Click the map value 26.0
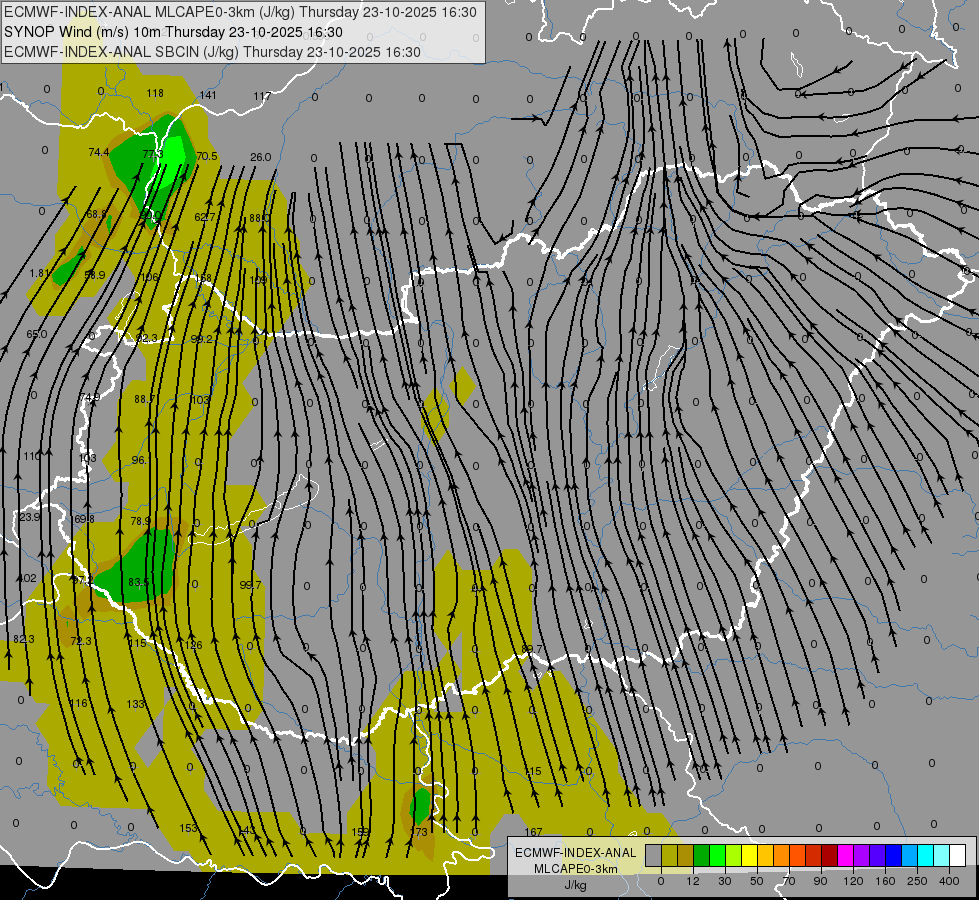This screenshot has width=979, height=900. point(260,157)
